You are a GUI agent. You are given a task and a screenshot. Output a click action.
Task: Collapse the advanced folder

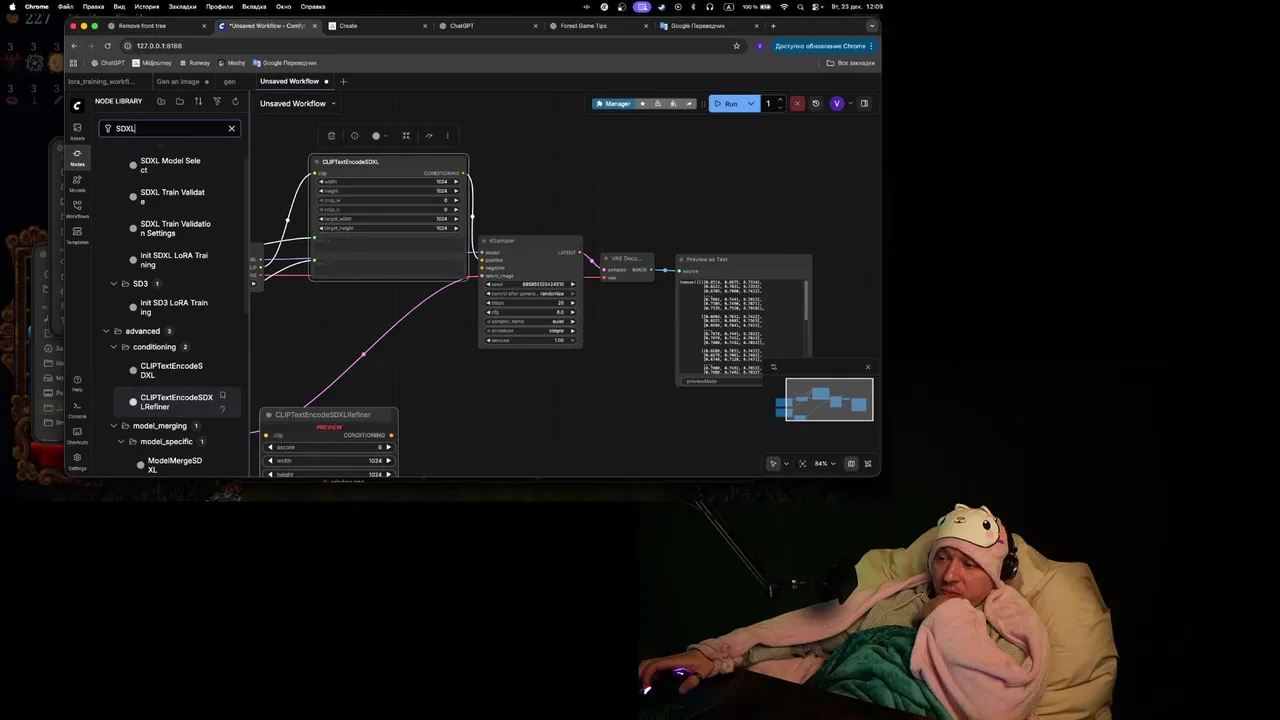(x=106, y=331)
